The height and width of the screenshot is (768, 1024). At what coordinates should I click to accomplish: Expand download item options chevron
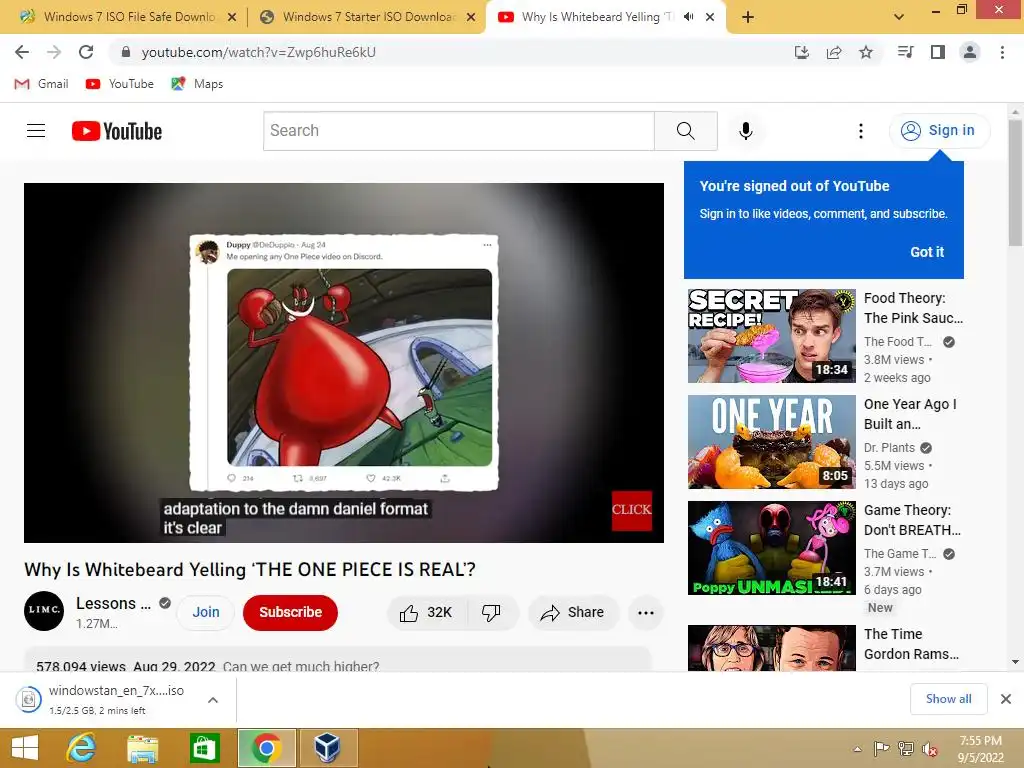tap(212, 700)
